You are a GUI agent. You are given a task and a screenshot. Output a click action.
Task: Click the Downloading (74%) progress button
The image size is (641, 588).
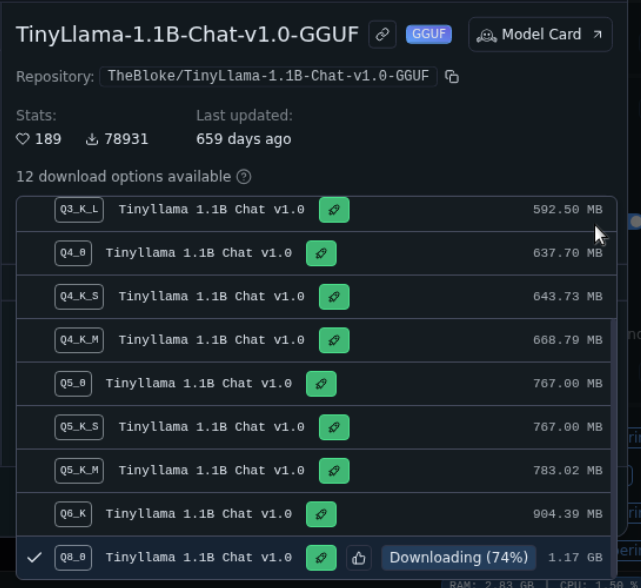[459, 558]
